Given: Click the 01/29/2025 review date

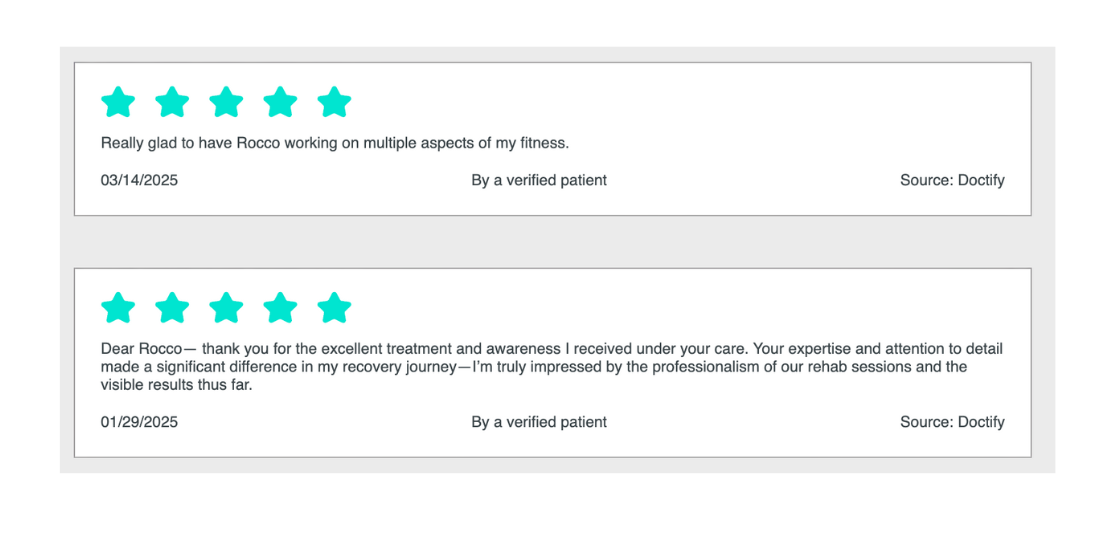Looking at the screenshot, I should tap(139, 422).
